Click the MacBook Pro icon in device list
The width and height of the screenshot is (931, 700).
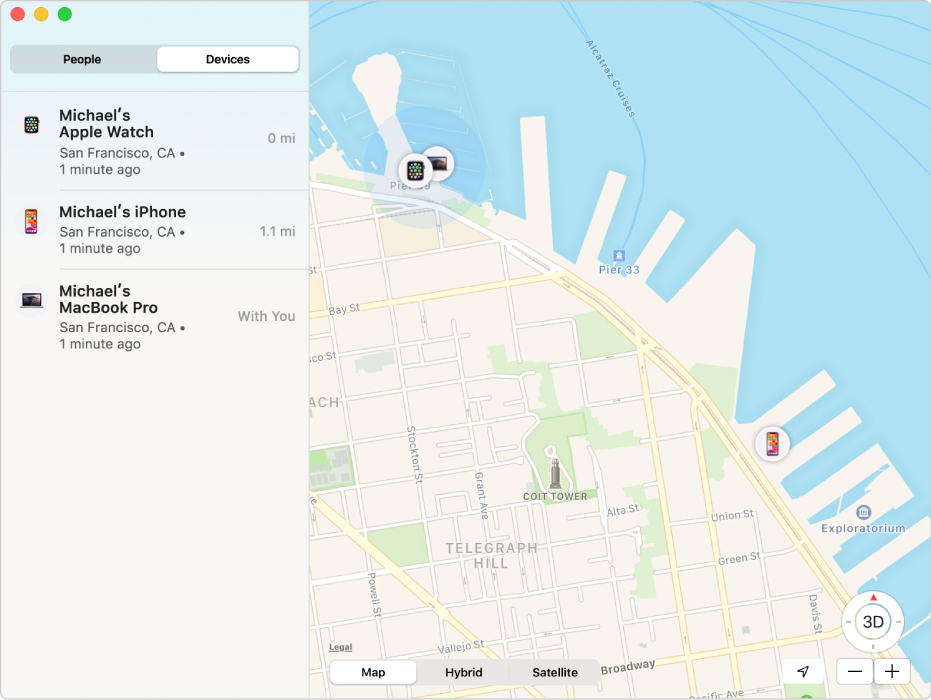(x=31, y=300)
